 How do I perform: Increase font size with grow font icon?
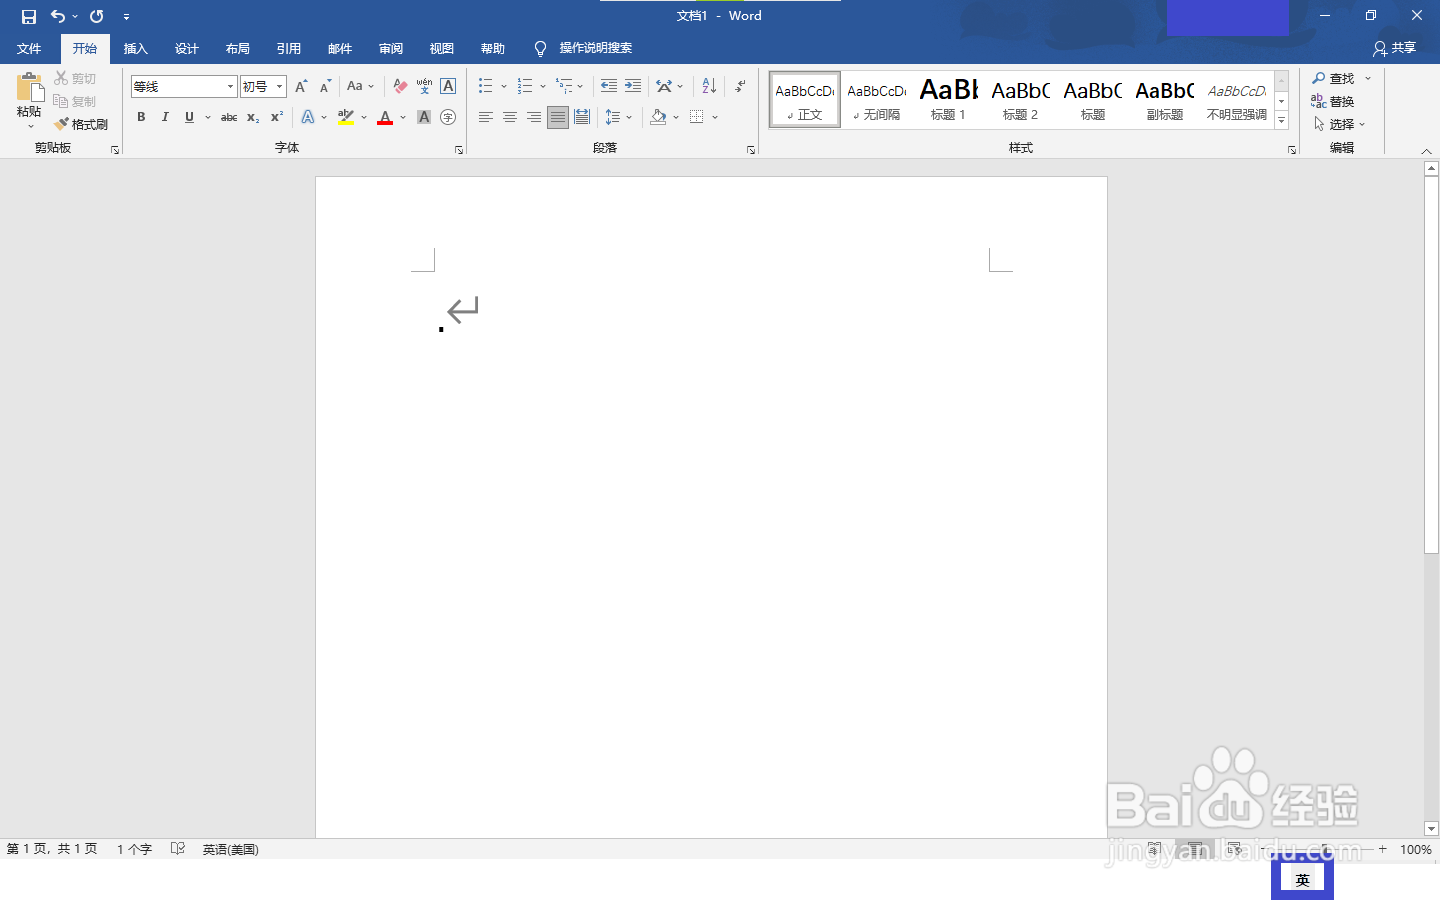point(301,86)
